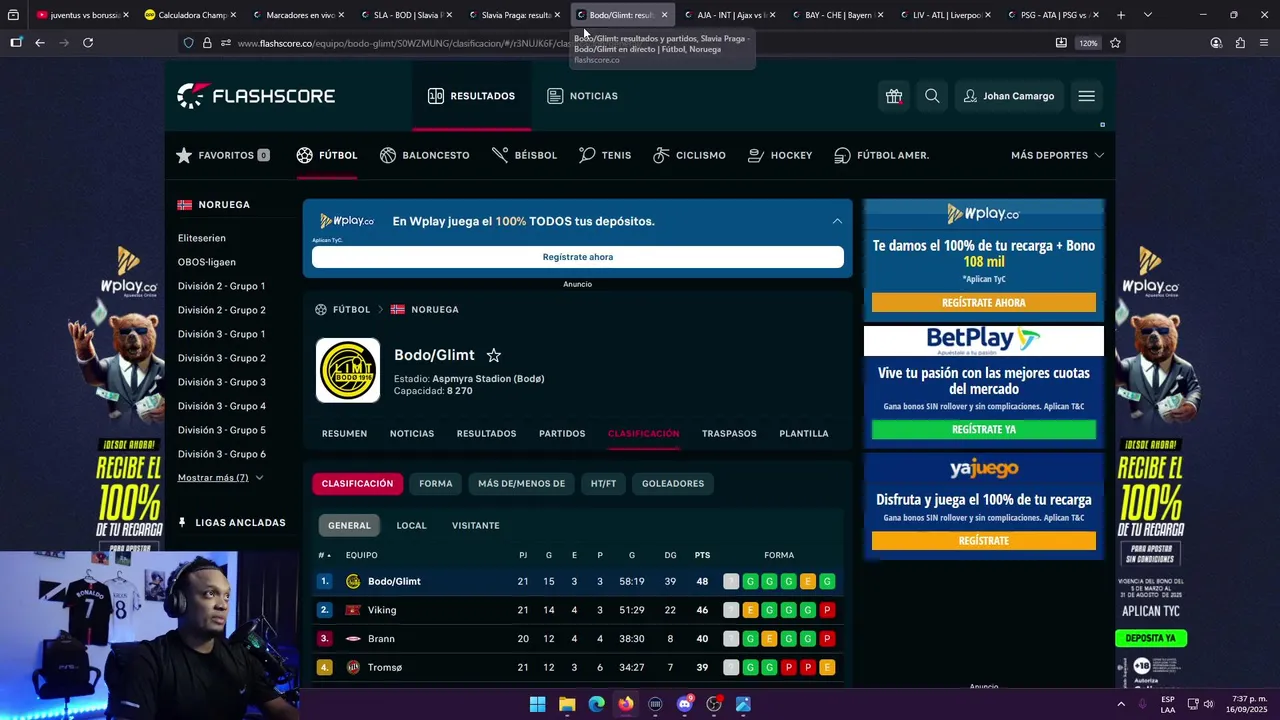Viewport: 1280px width, 720px height.
Task: Click the Norway flag beside NORUEGA sidebar heading
Action: click(184, 205)
